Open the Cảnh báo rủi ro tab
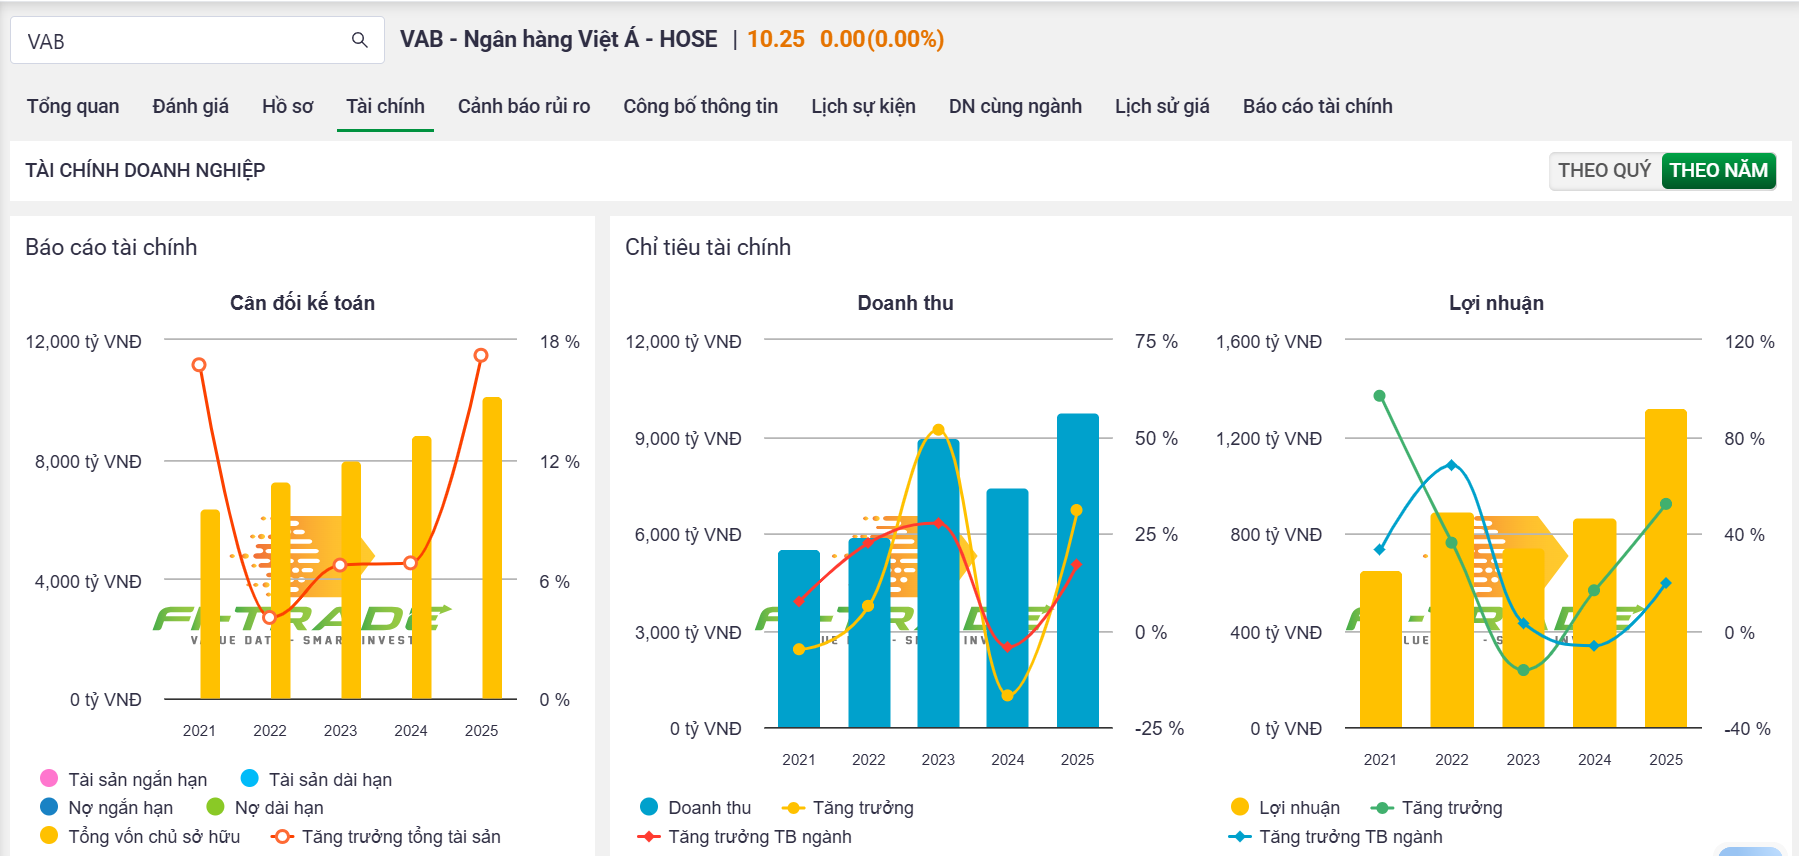Screen dimensions: 1799x856 click(x=524, y=106)
